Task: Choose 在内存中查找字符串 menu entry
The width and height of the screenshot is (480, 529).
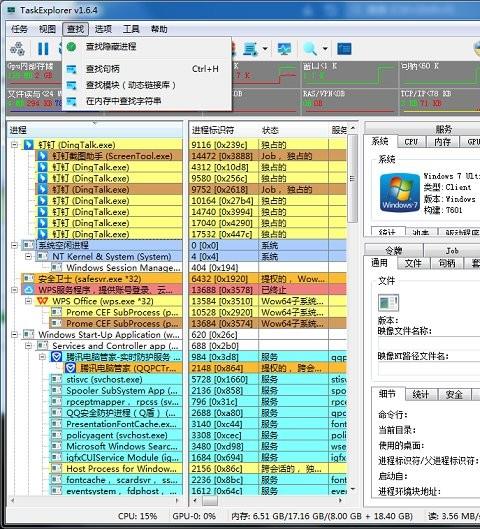Action: 147,101
